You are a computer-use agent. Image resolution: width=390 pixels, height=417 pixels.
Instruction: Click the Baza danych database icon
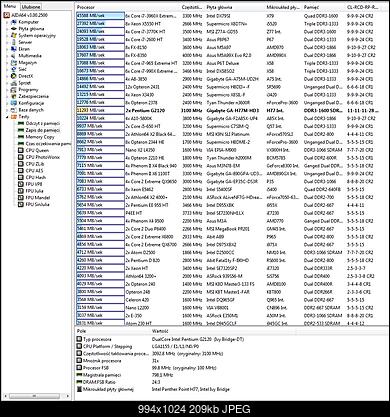[14, 110]
